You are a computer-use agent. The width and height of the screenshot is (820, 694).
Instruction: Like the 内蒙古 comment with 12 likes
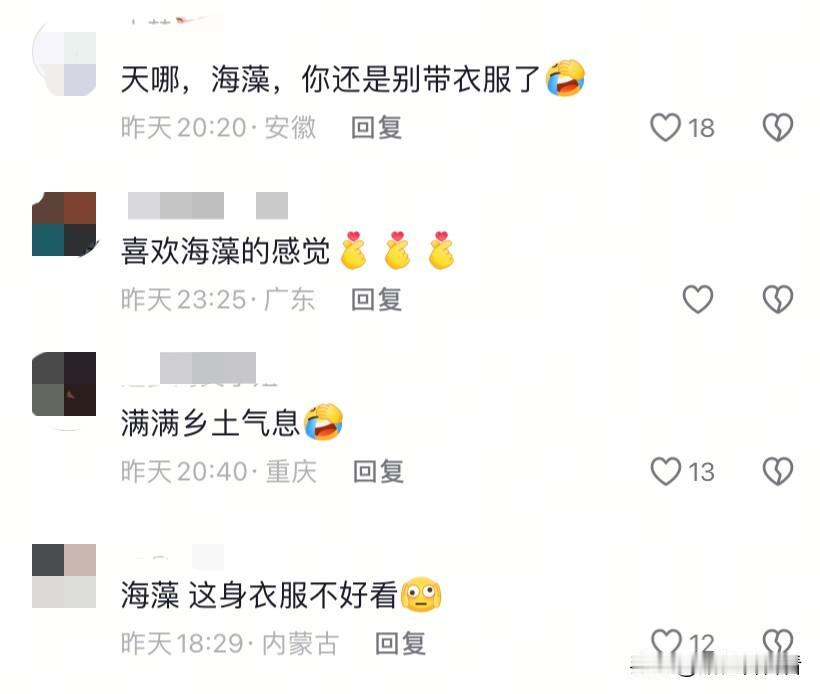click(666, 642)
